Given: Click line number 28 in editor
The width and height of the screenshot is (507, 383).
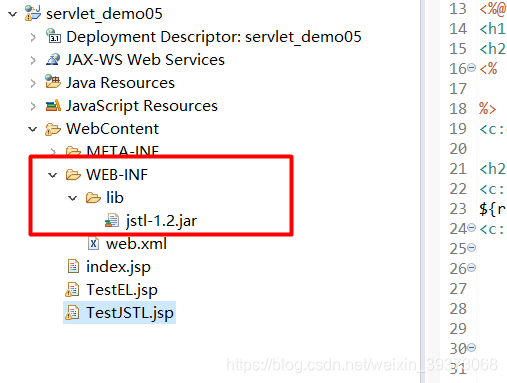Looking at the screenshot, I should coord(458,309).
